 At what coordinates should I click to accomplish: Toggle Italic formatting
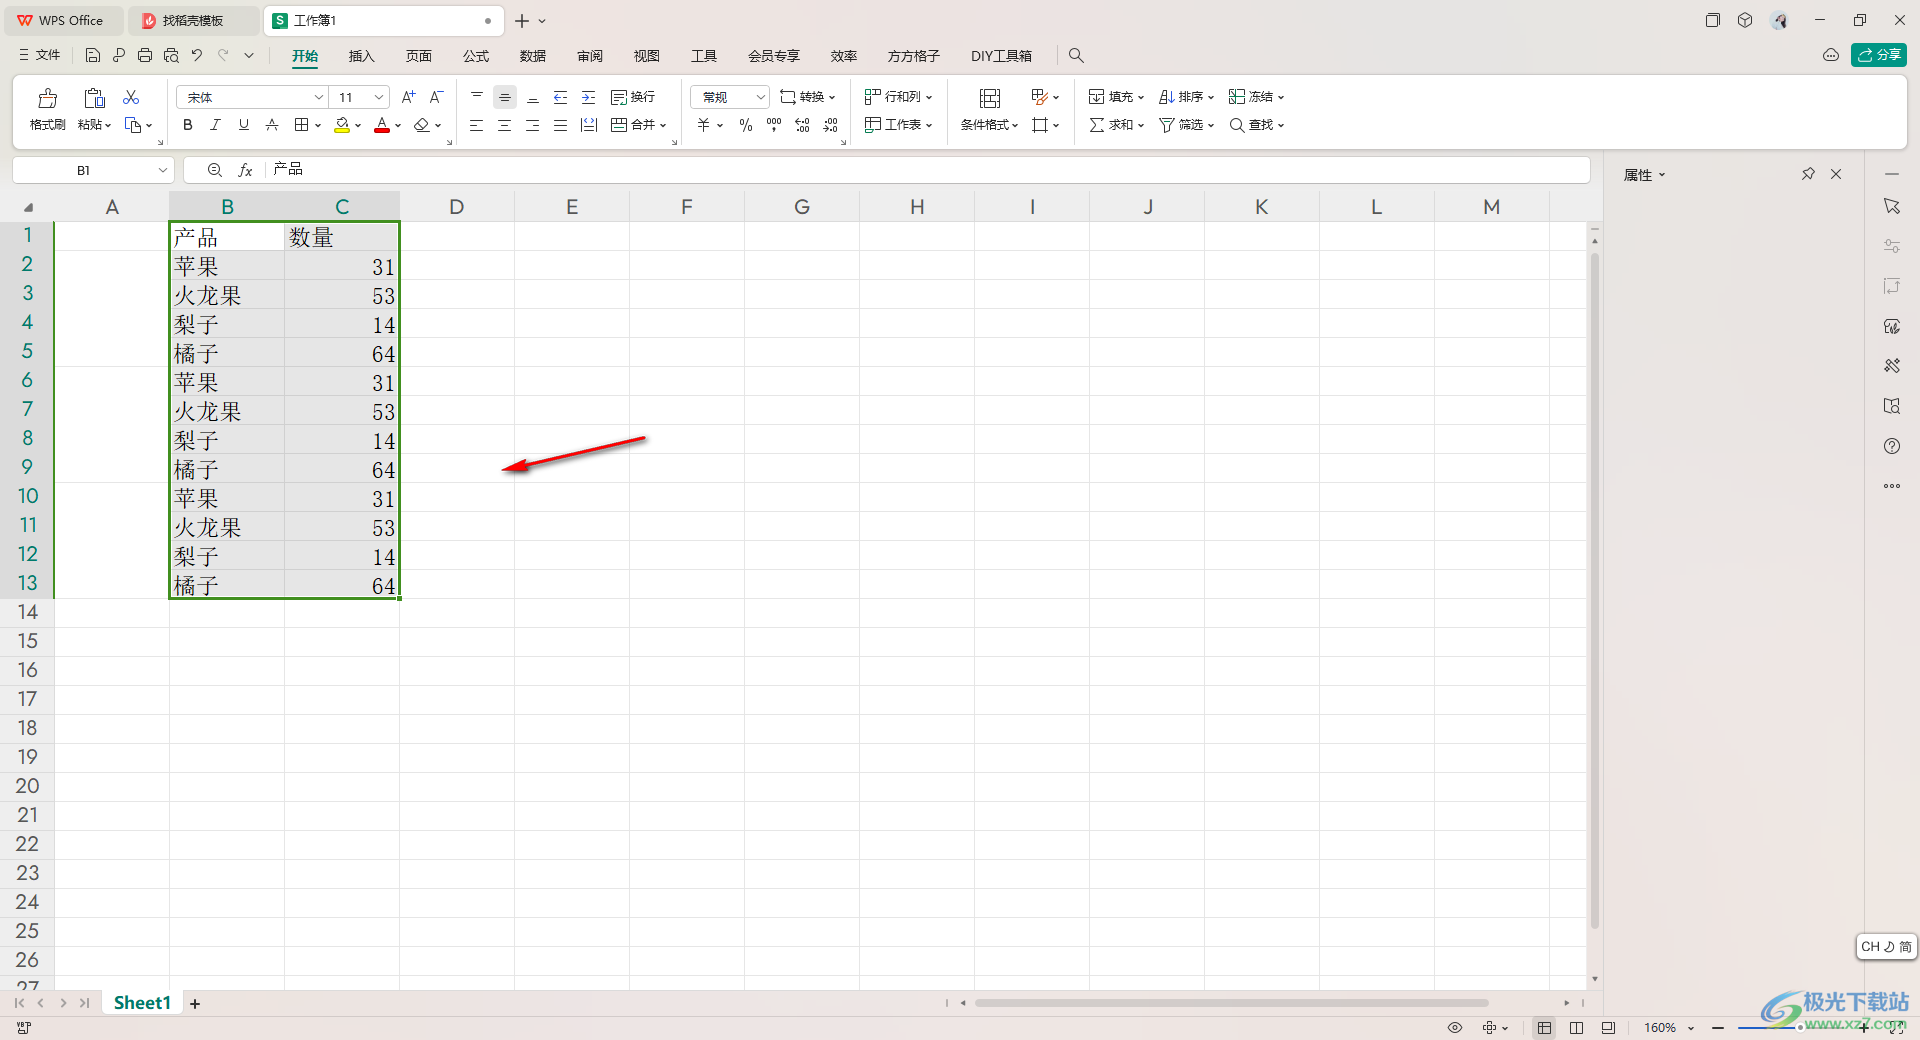pyautogui.click(x=215, y=125)
